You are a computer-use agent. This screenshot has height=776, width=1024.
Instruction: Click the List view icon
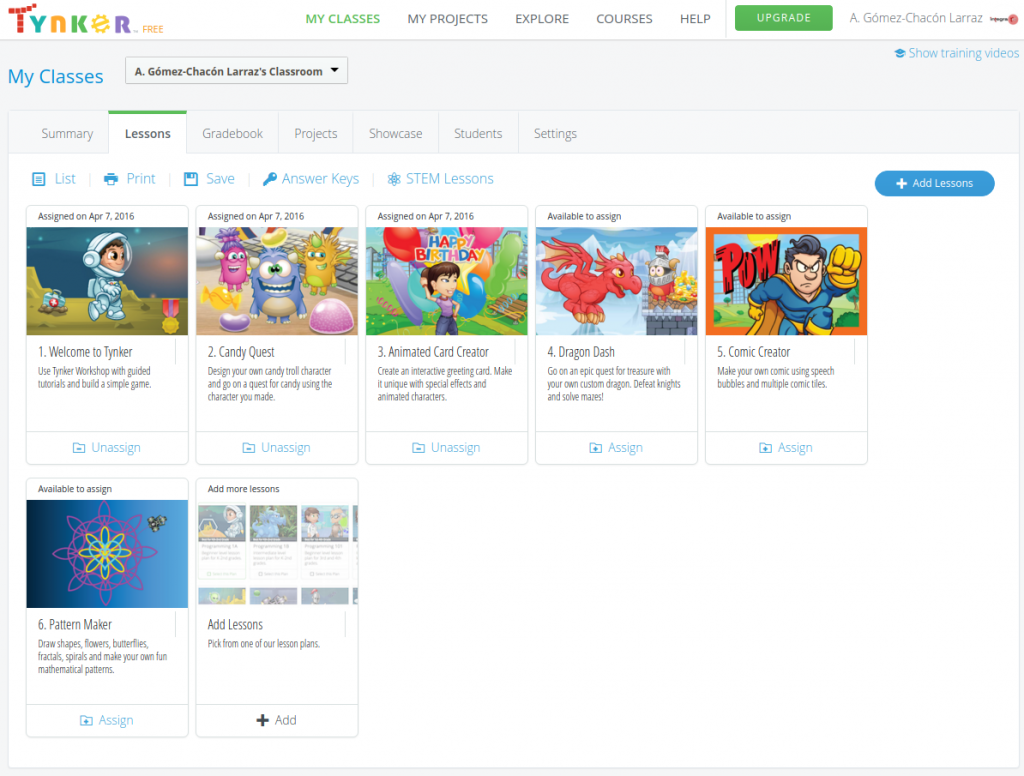pyautogui.click(x=39, y=179)
